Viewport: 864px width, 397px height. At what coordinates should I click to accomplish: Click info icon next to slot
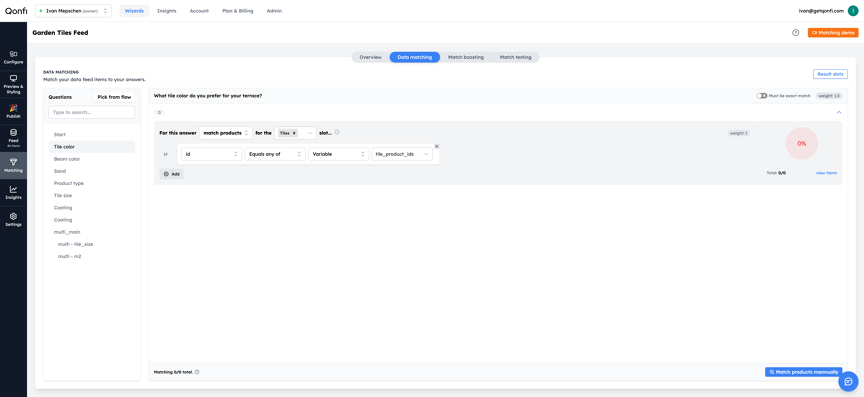tap(337, 132)
